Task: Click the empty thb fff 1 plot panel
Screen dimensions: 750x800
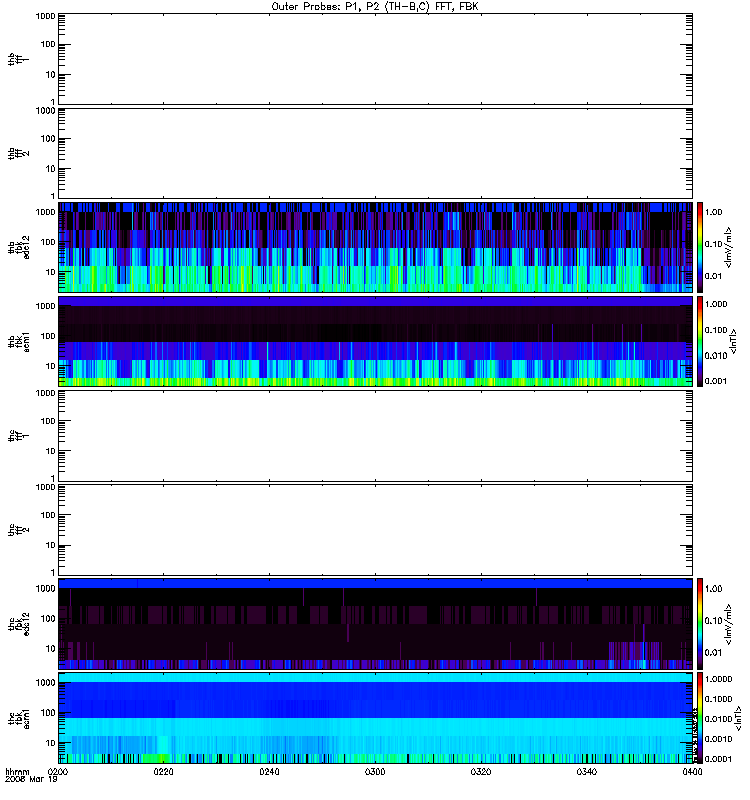Action: tap(376, 59)
